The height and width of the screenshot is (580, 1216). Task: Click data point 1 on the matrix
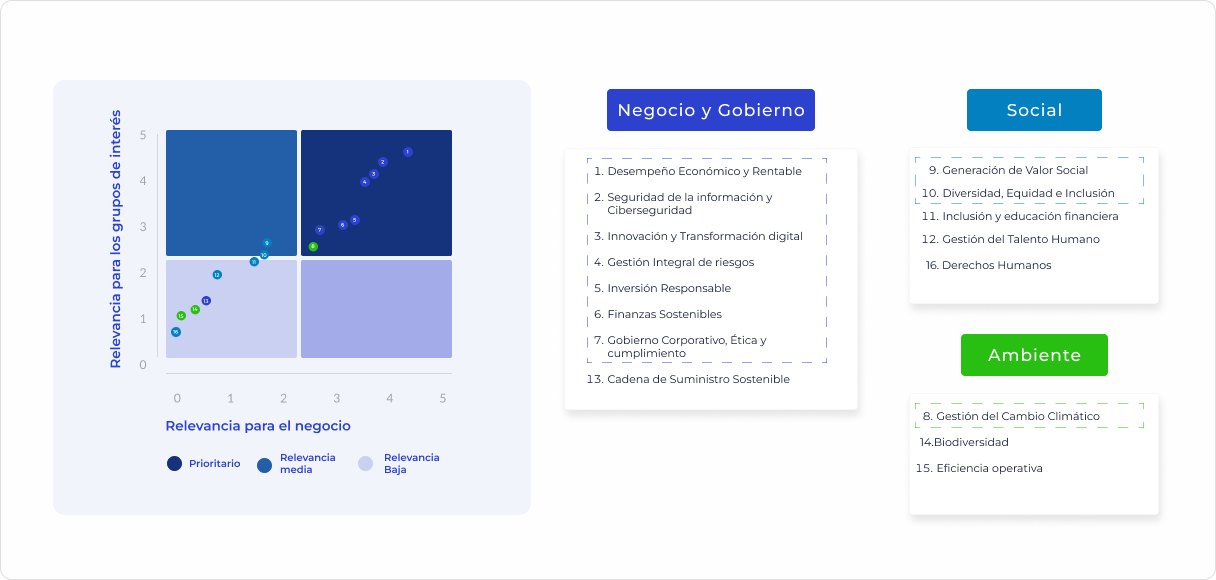(x=408, y=152)
